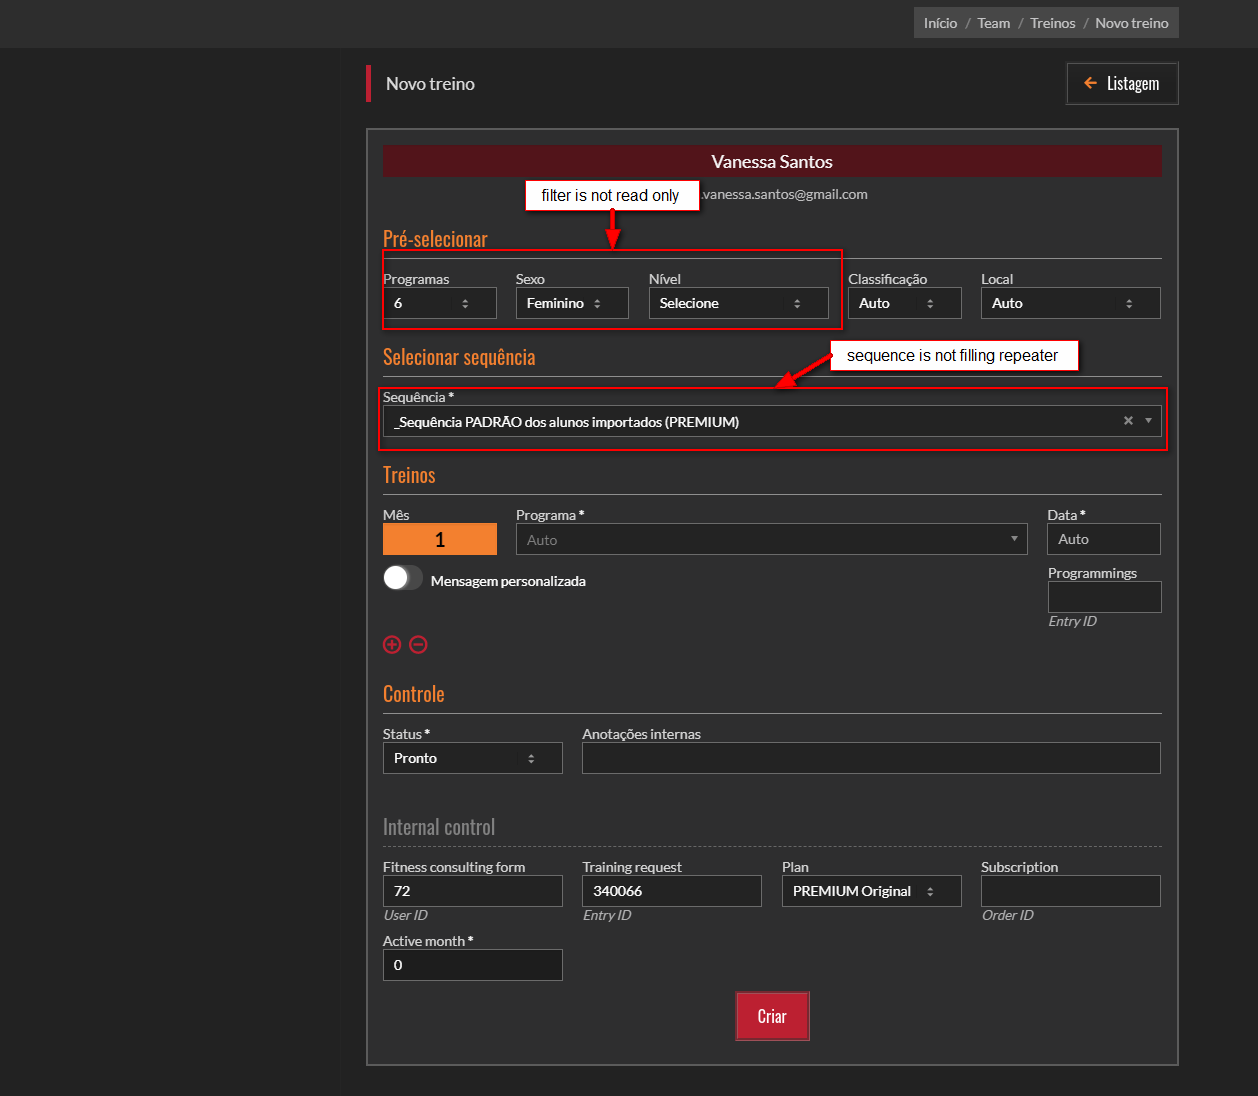Go to Início in the breadcrumb
Screen dimensions: 1258x1096
[940, 23]
